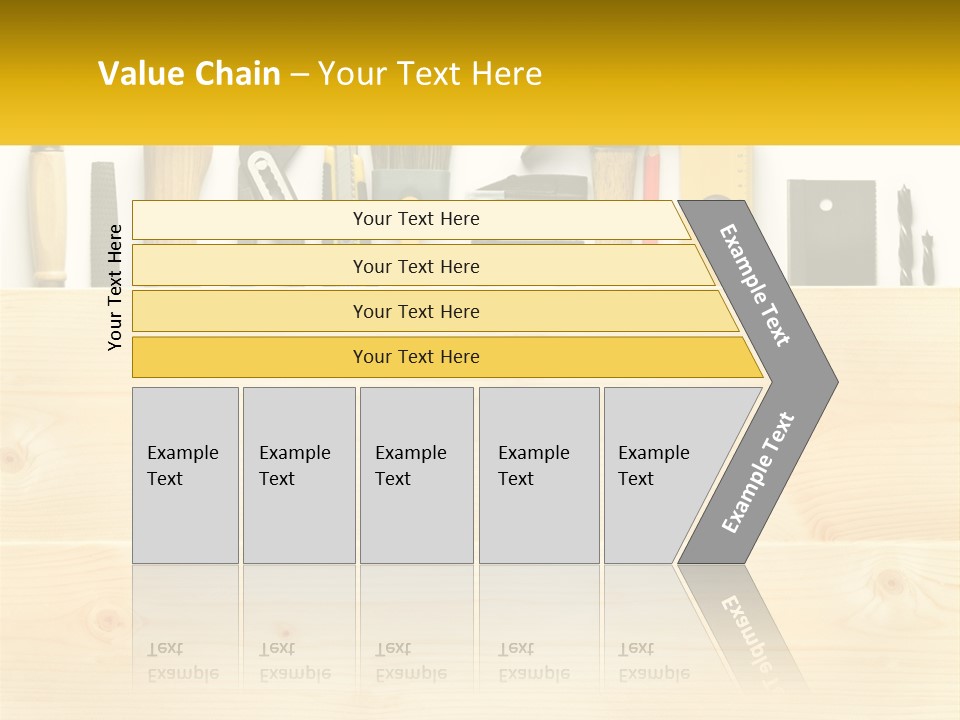This screenshot has height=720, width=960.
Task: Click the first light-yellow 'Your Text Here' bar
Action: pos(411,220)
